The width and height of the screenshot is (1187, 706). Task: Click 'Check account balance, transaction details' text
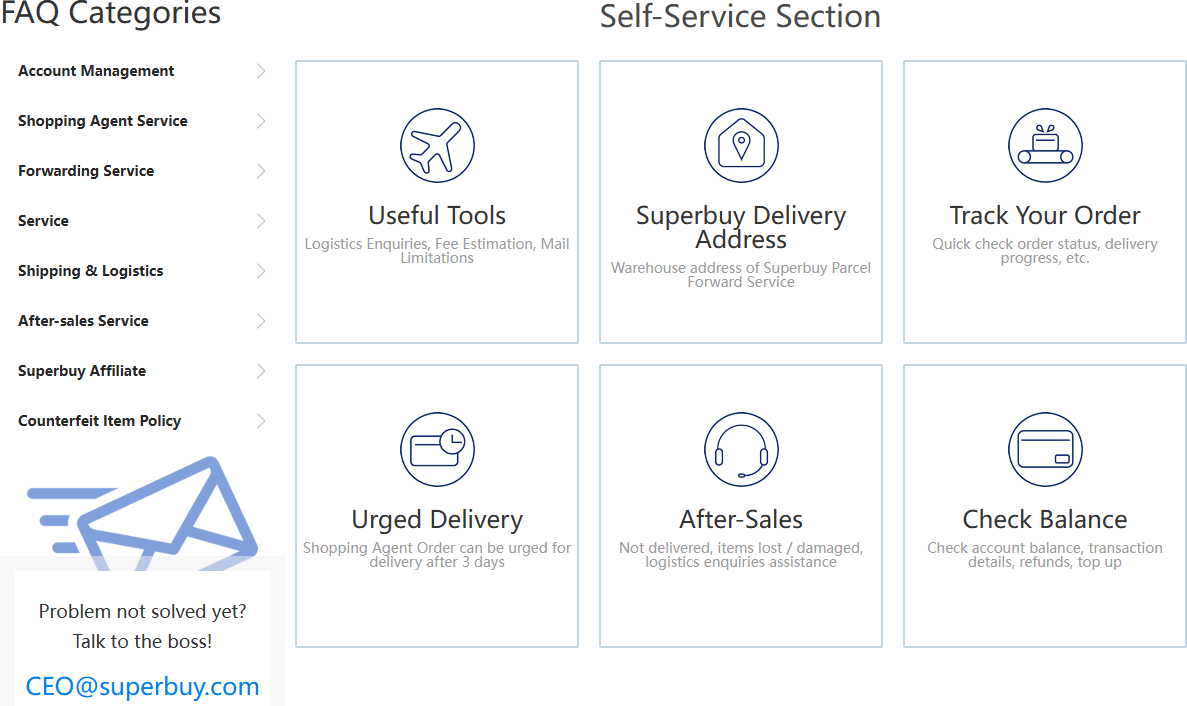point(1045,555)
